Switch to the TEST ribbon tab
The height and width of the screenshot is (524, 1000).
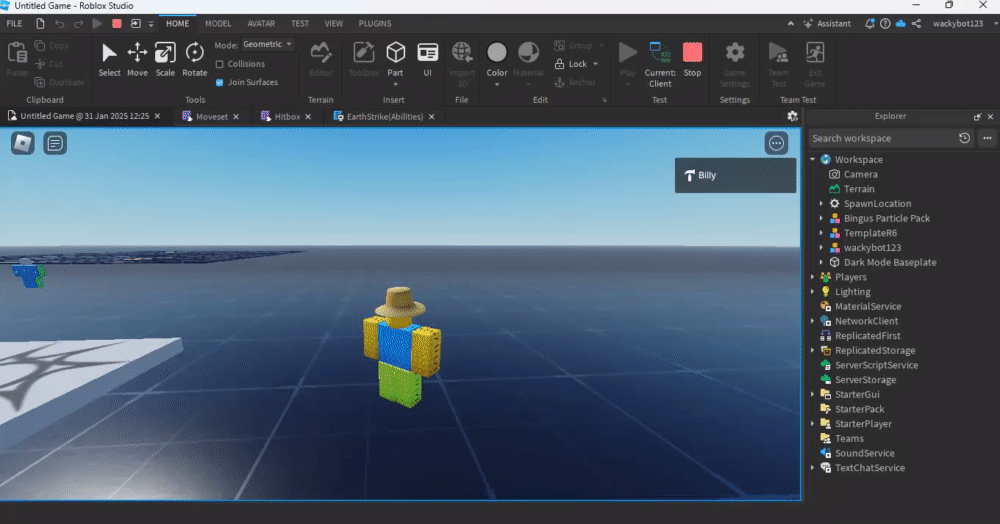pyautogui.click(x=300, y=24)
